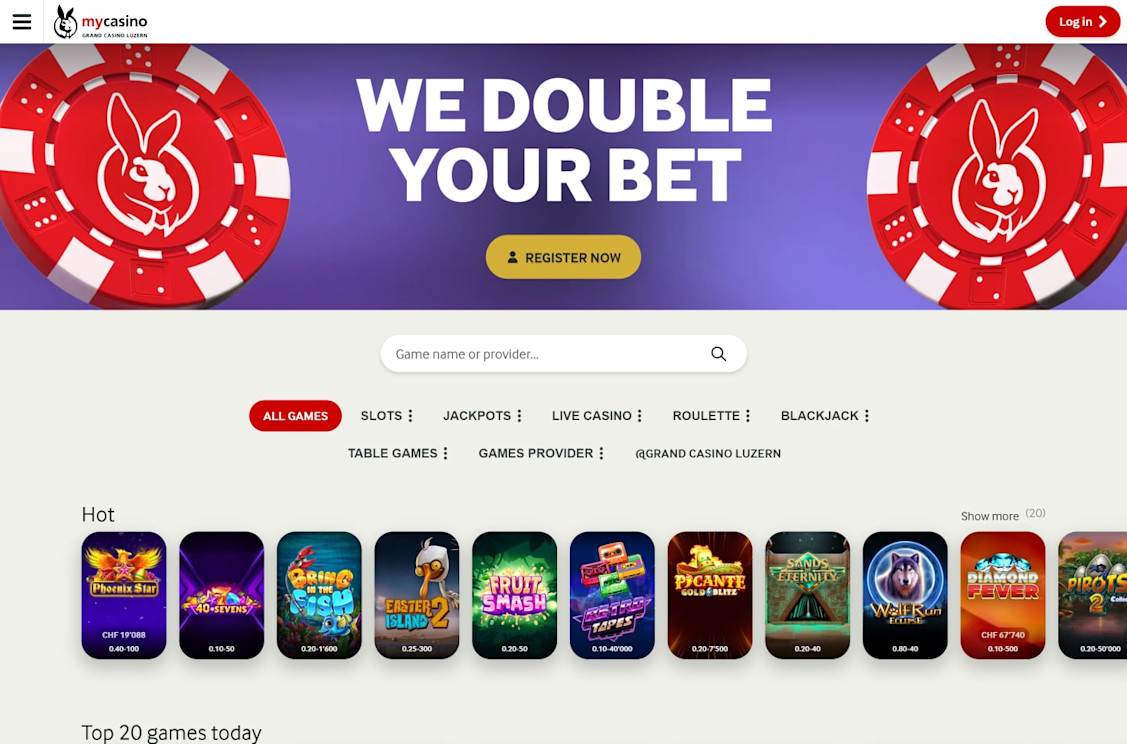The image size is (1127, 744).
Task: Select the All Games tab
Action: pyautogui.click(x=295, y=415)
